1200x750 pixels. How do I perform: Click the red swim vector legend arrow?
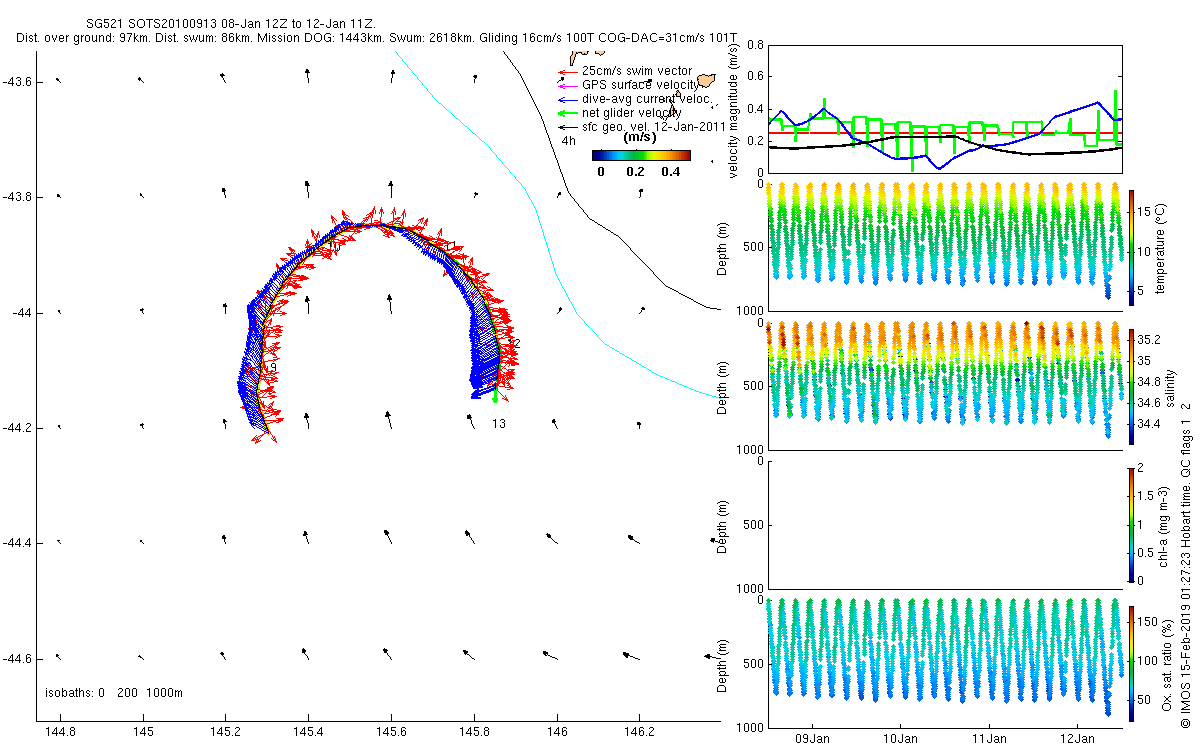tap(568, 72)
